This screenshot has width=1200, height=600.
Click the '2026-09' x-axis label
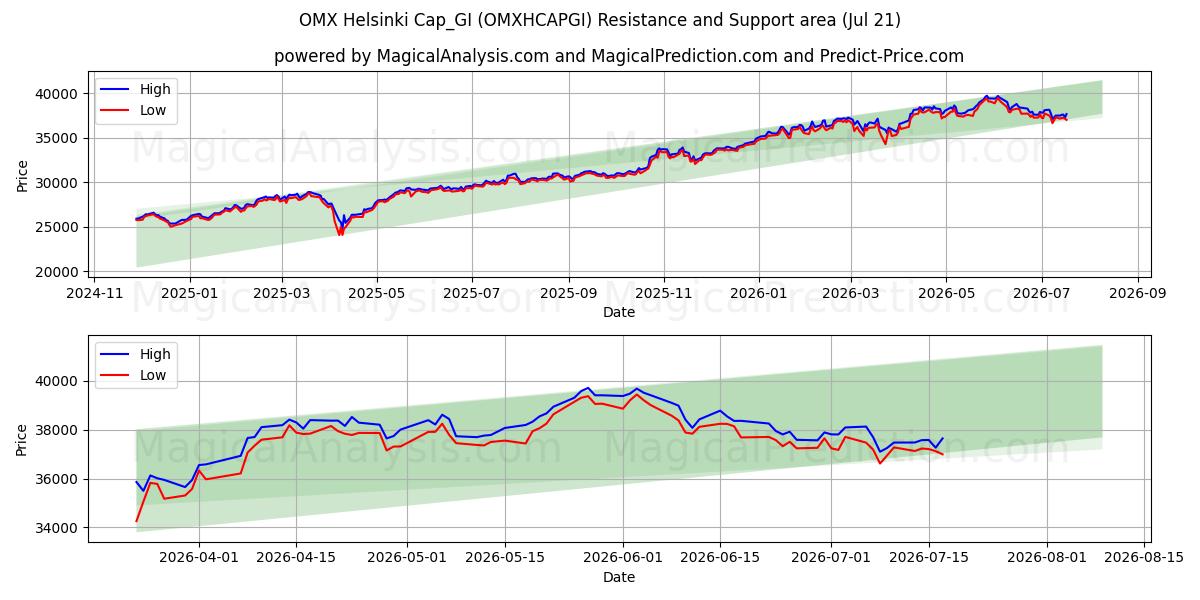coord(1137,294)
